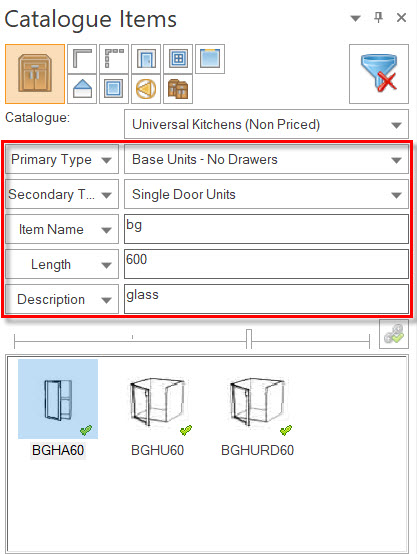Image resolution: width=417 pixels, height=554 pixels.
Task: Expand the Single Door Units dropdown
Action: coord(266,194)
